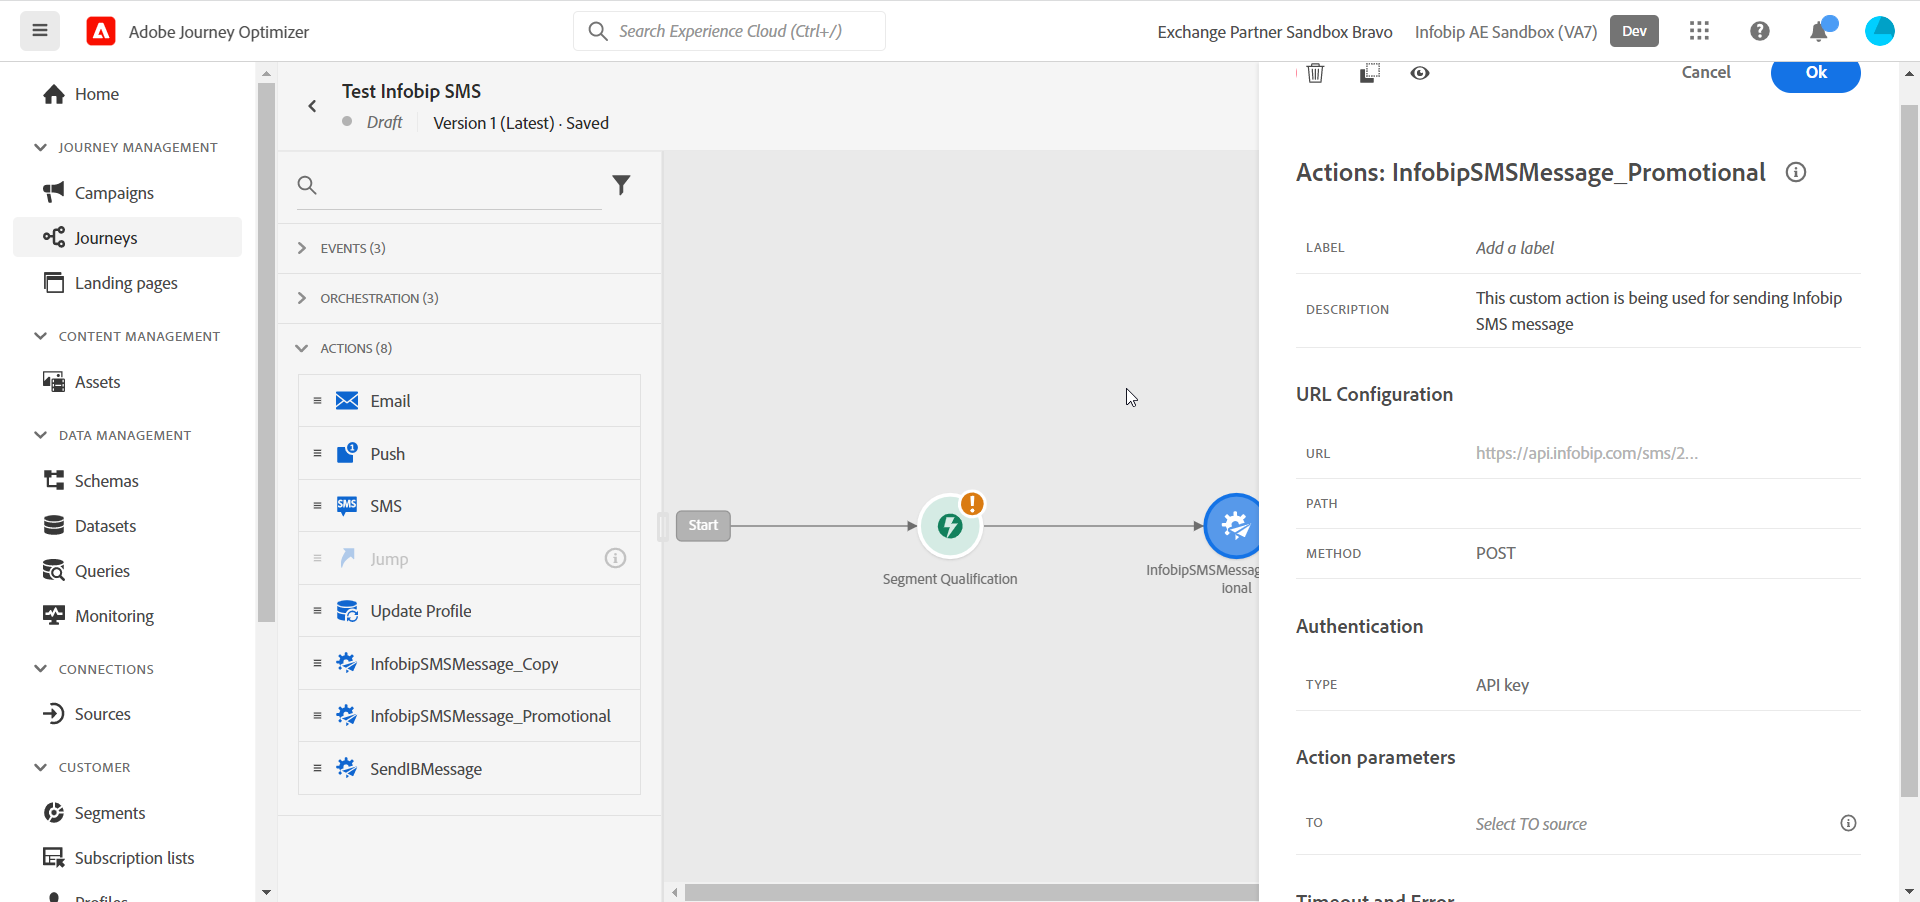Viewport: 1920px width, 902px height.
Task: Click the info icon next to action title
Action: pos(1796,172)
